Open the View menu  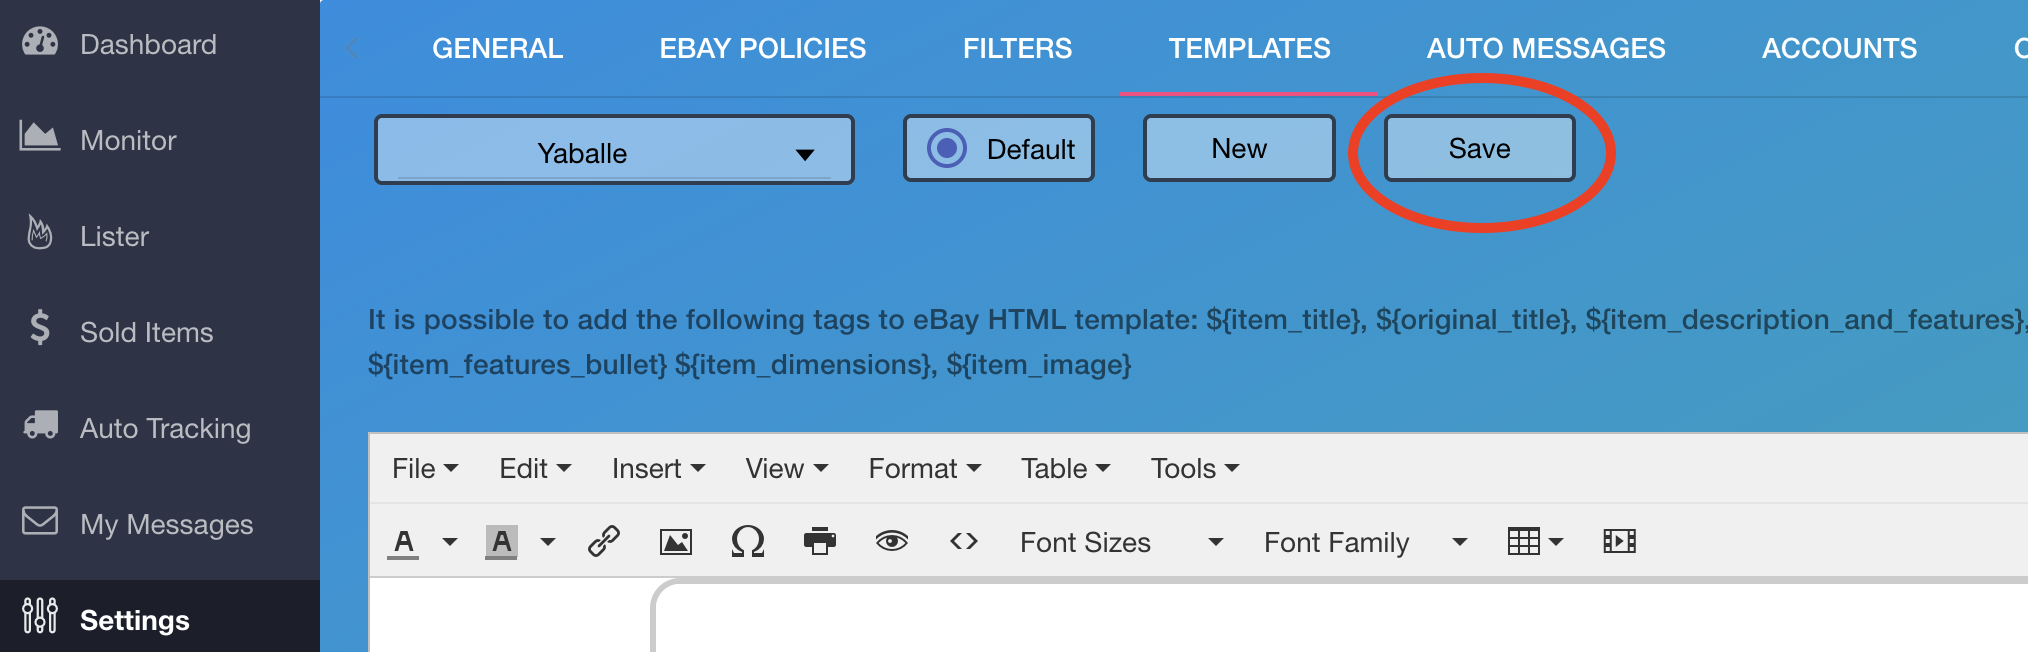786,468
